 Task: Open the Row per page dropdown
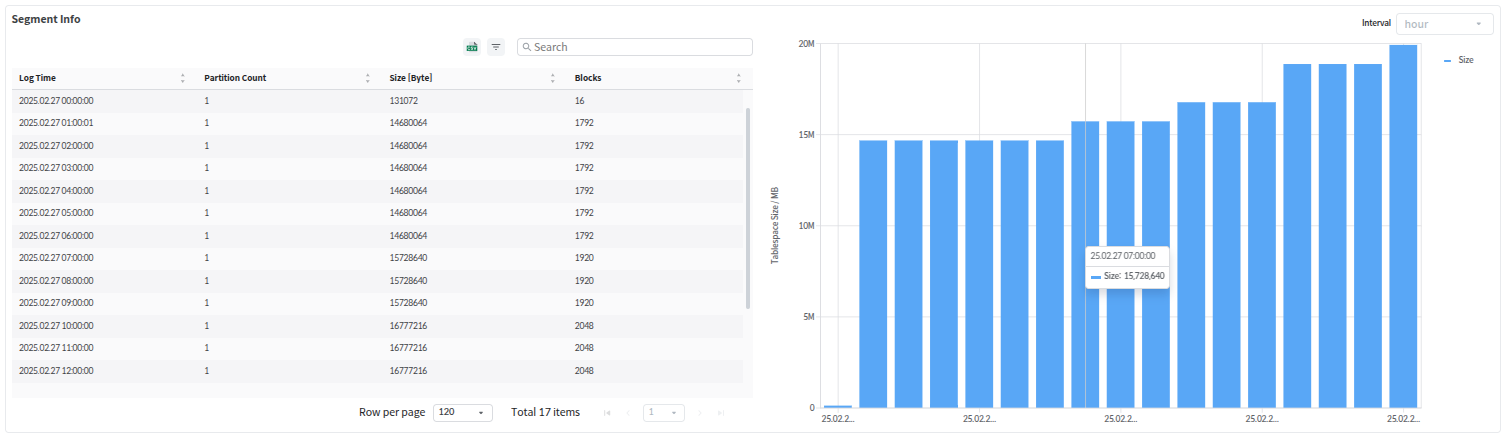[462, 412]
